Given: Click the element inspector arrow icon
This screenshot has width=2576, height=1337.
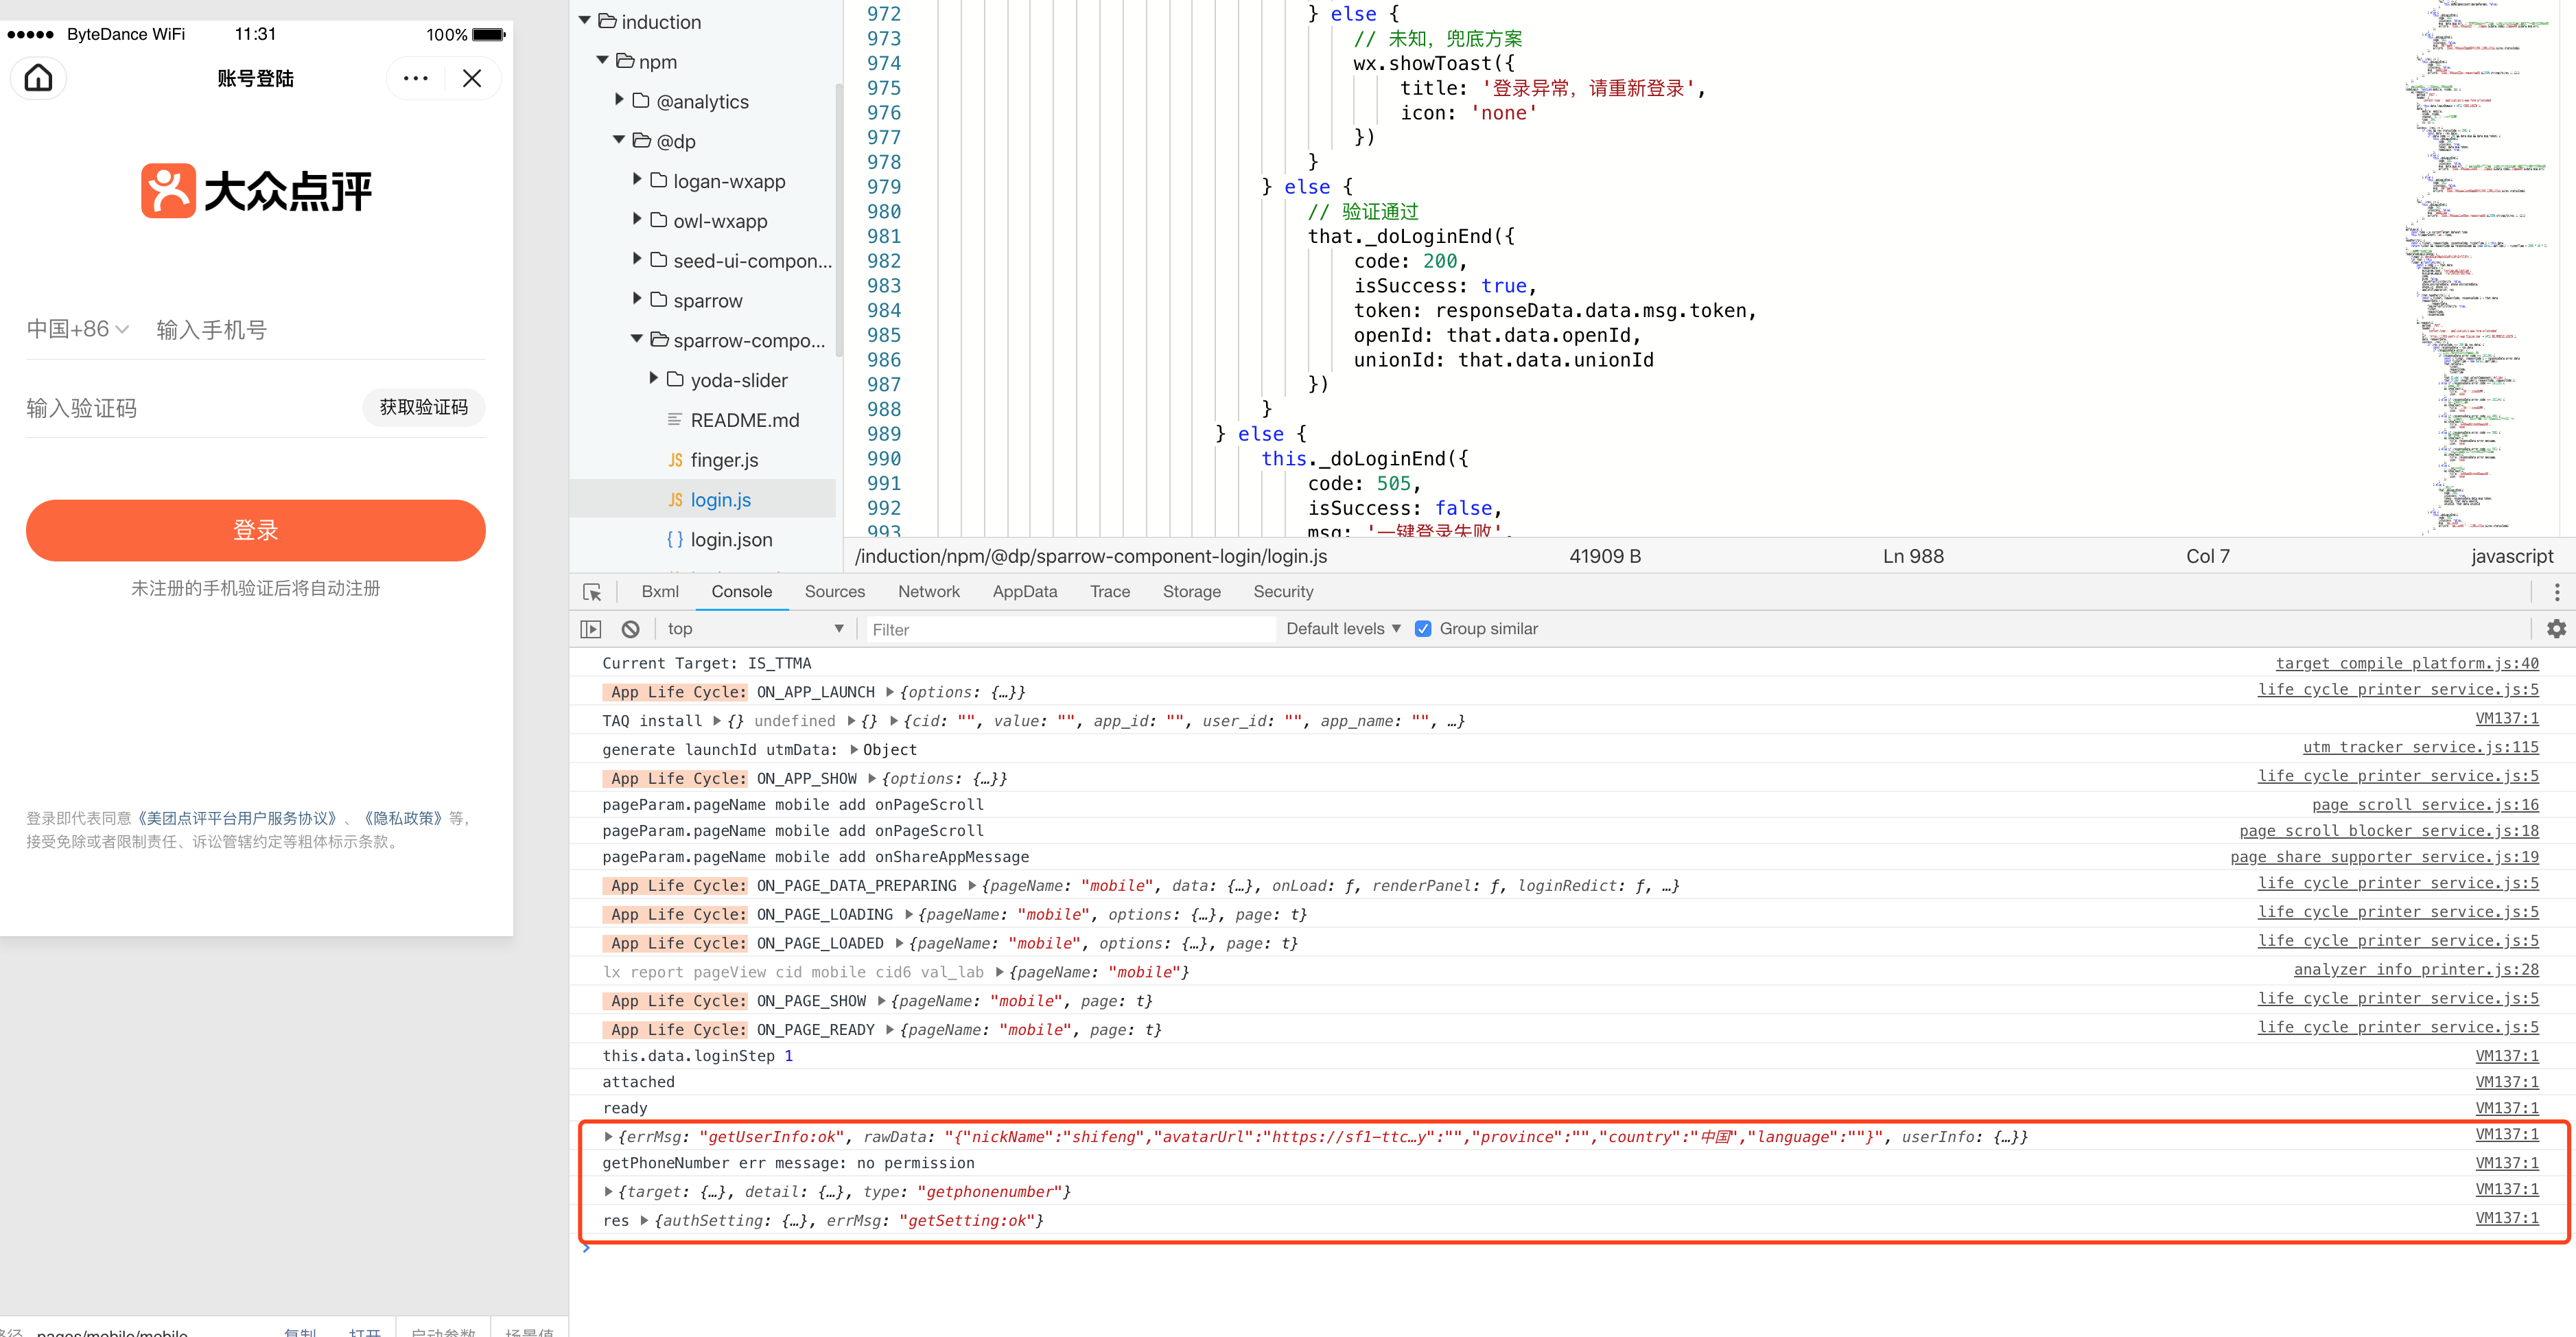Looking at the screenshot, I should coord(592,592).
